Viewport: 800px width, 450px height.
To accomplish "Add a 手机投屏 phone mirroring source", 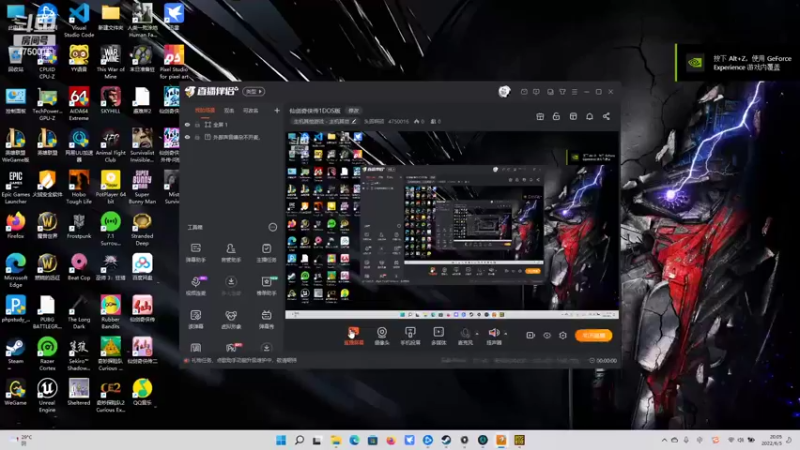I will click(x=410, y=336).
